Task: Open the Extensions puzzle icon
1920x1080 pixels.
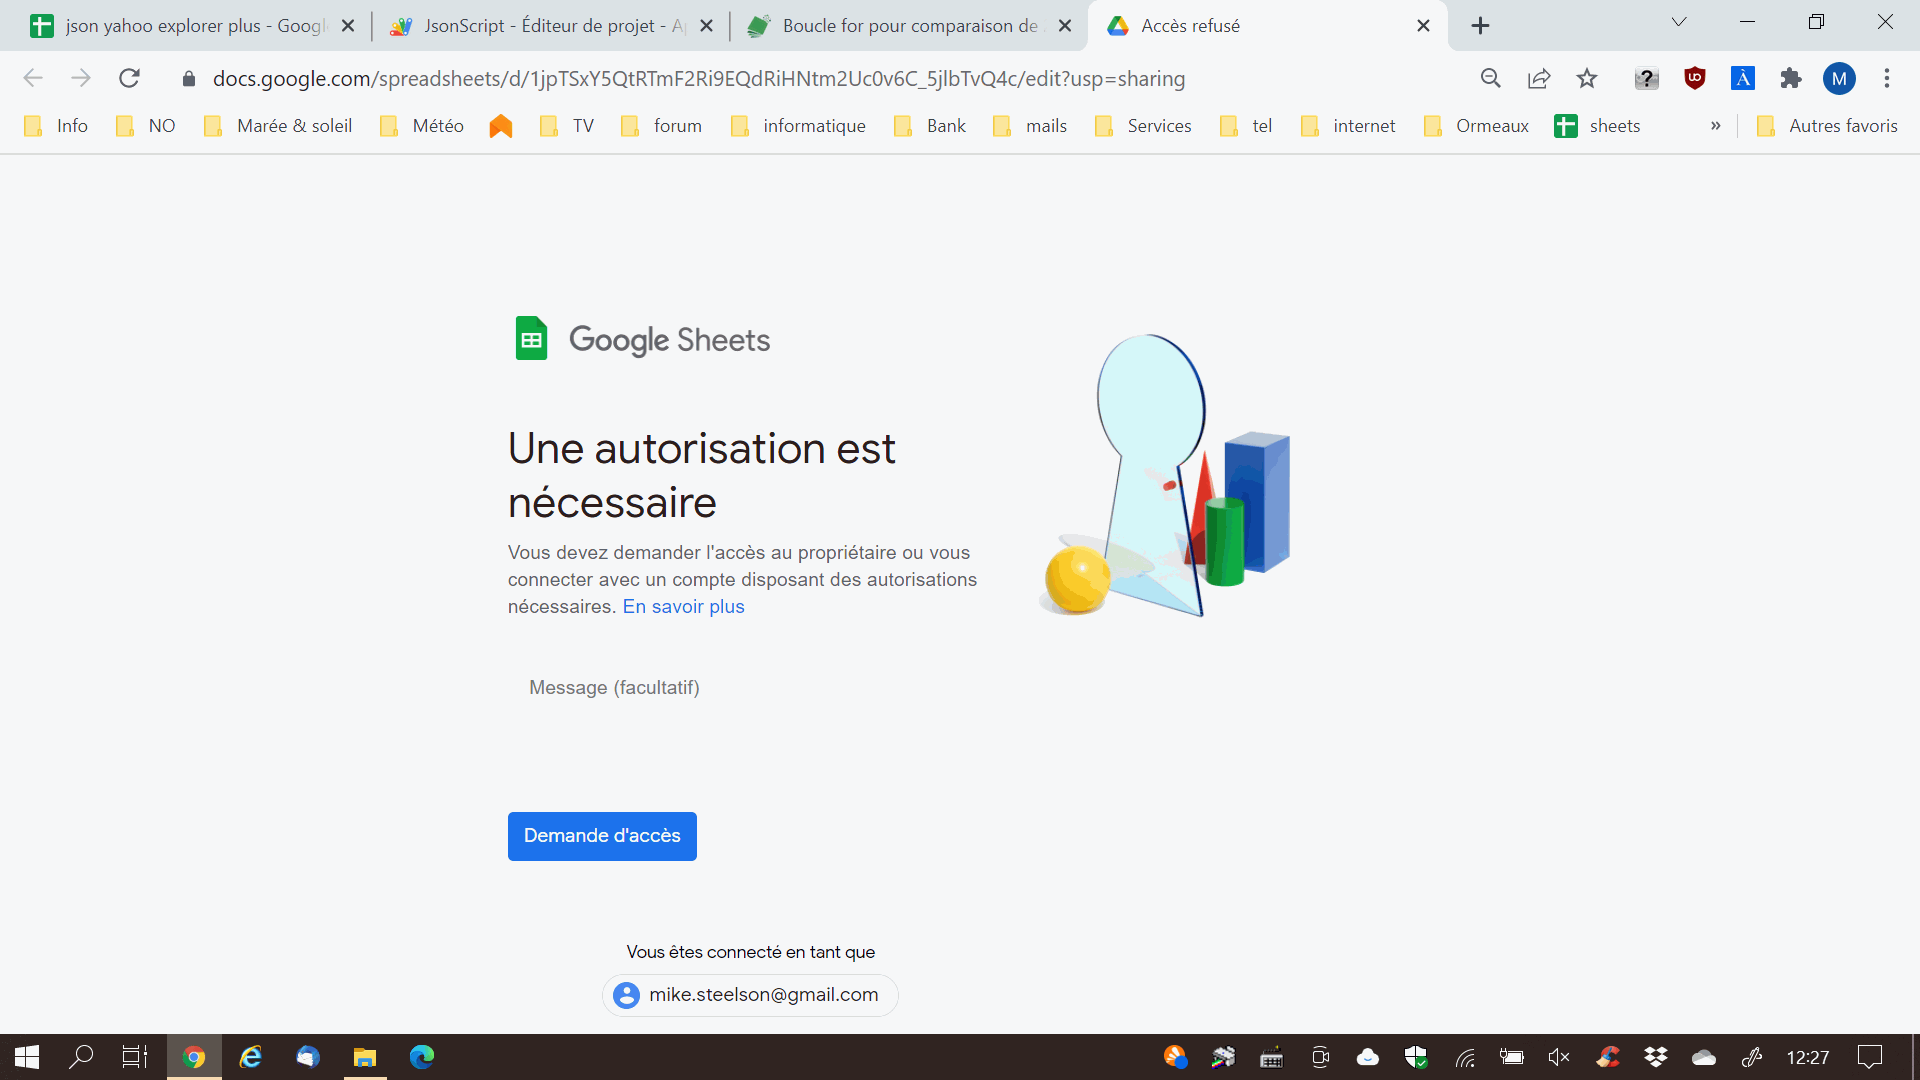Action: click(1790, 78)
